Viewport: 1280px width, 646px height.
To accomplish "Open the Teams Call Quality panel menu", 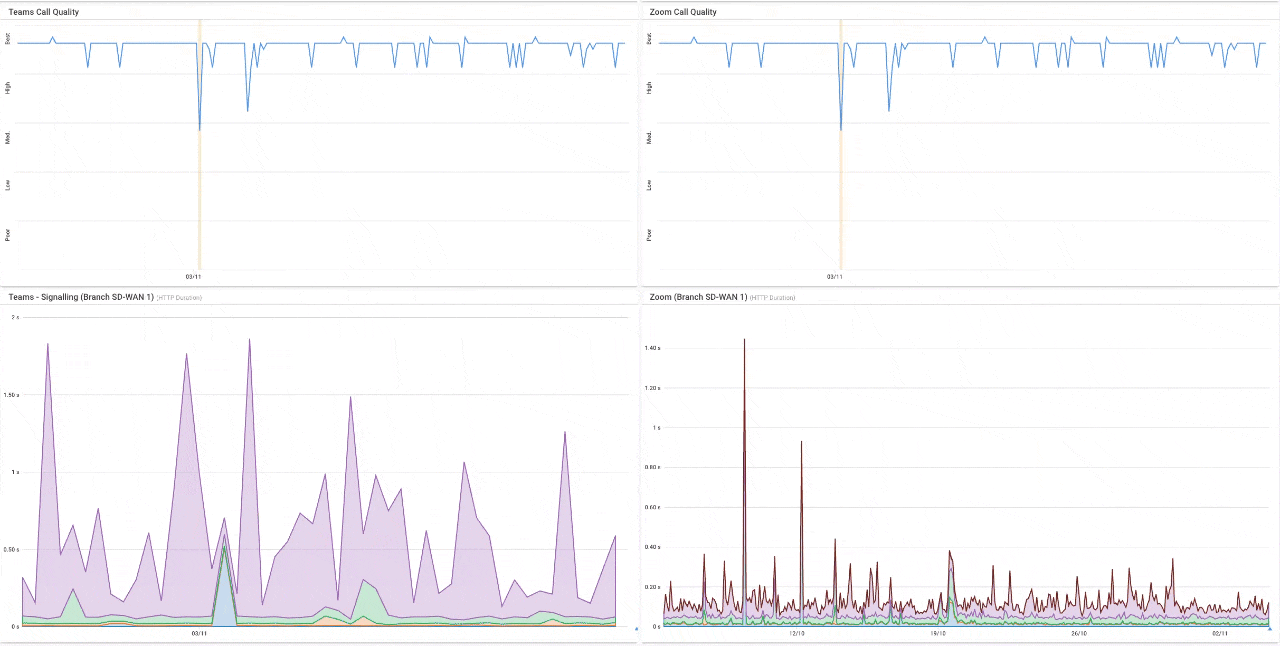I will pyautogui.click(x=624, y=11).
